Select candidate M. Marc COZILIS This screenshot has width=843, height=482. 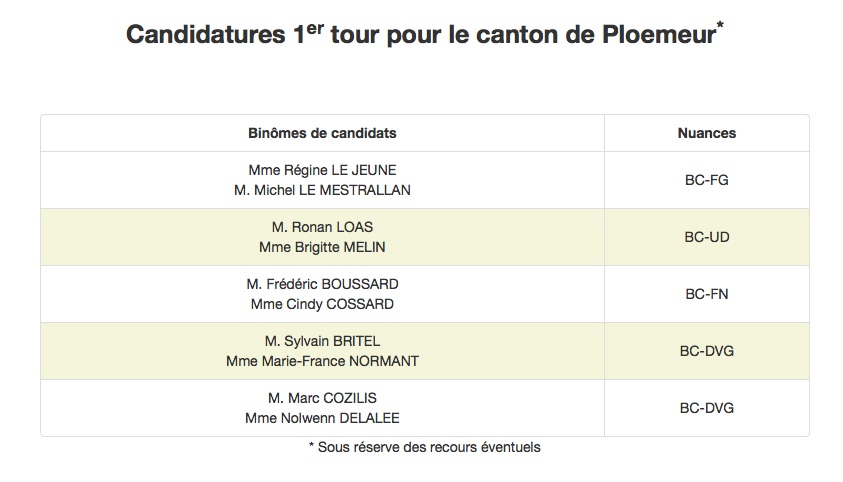tap(322, 398)
